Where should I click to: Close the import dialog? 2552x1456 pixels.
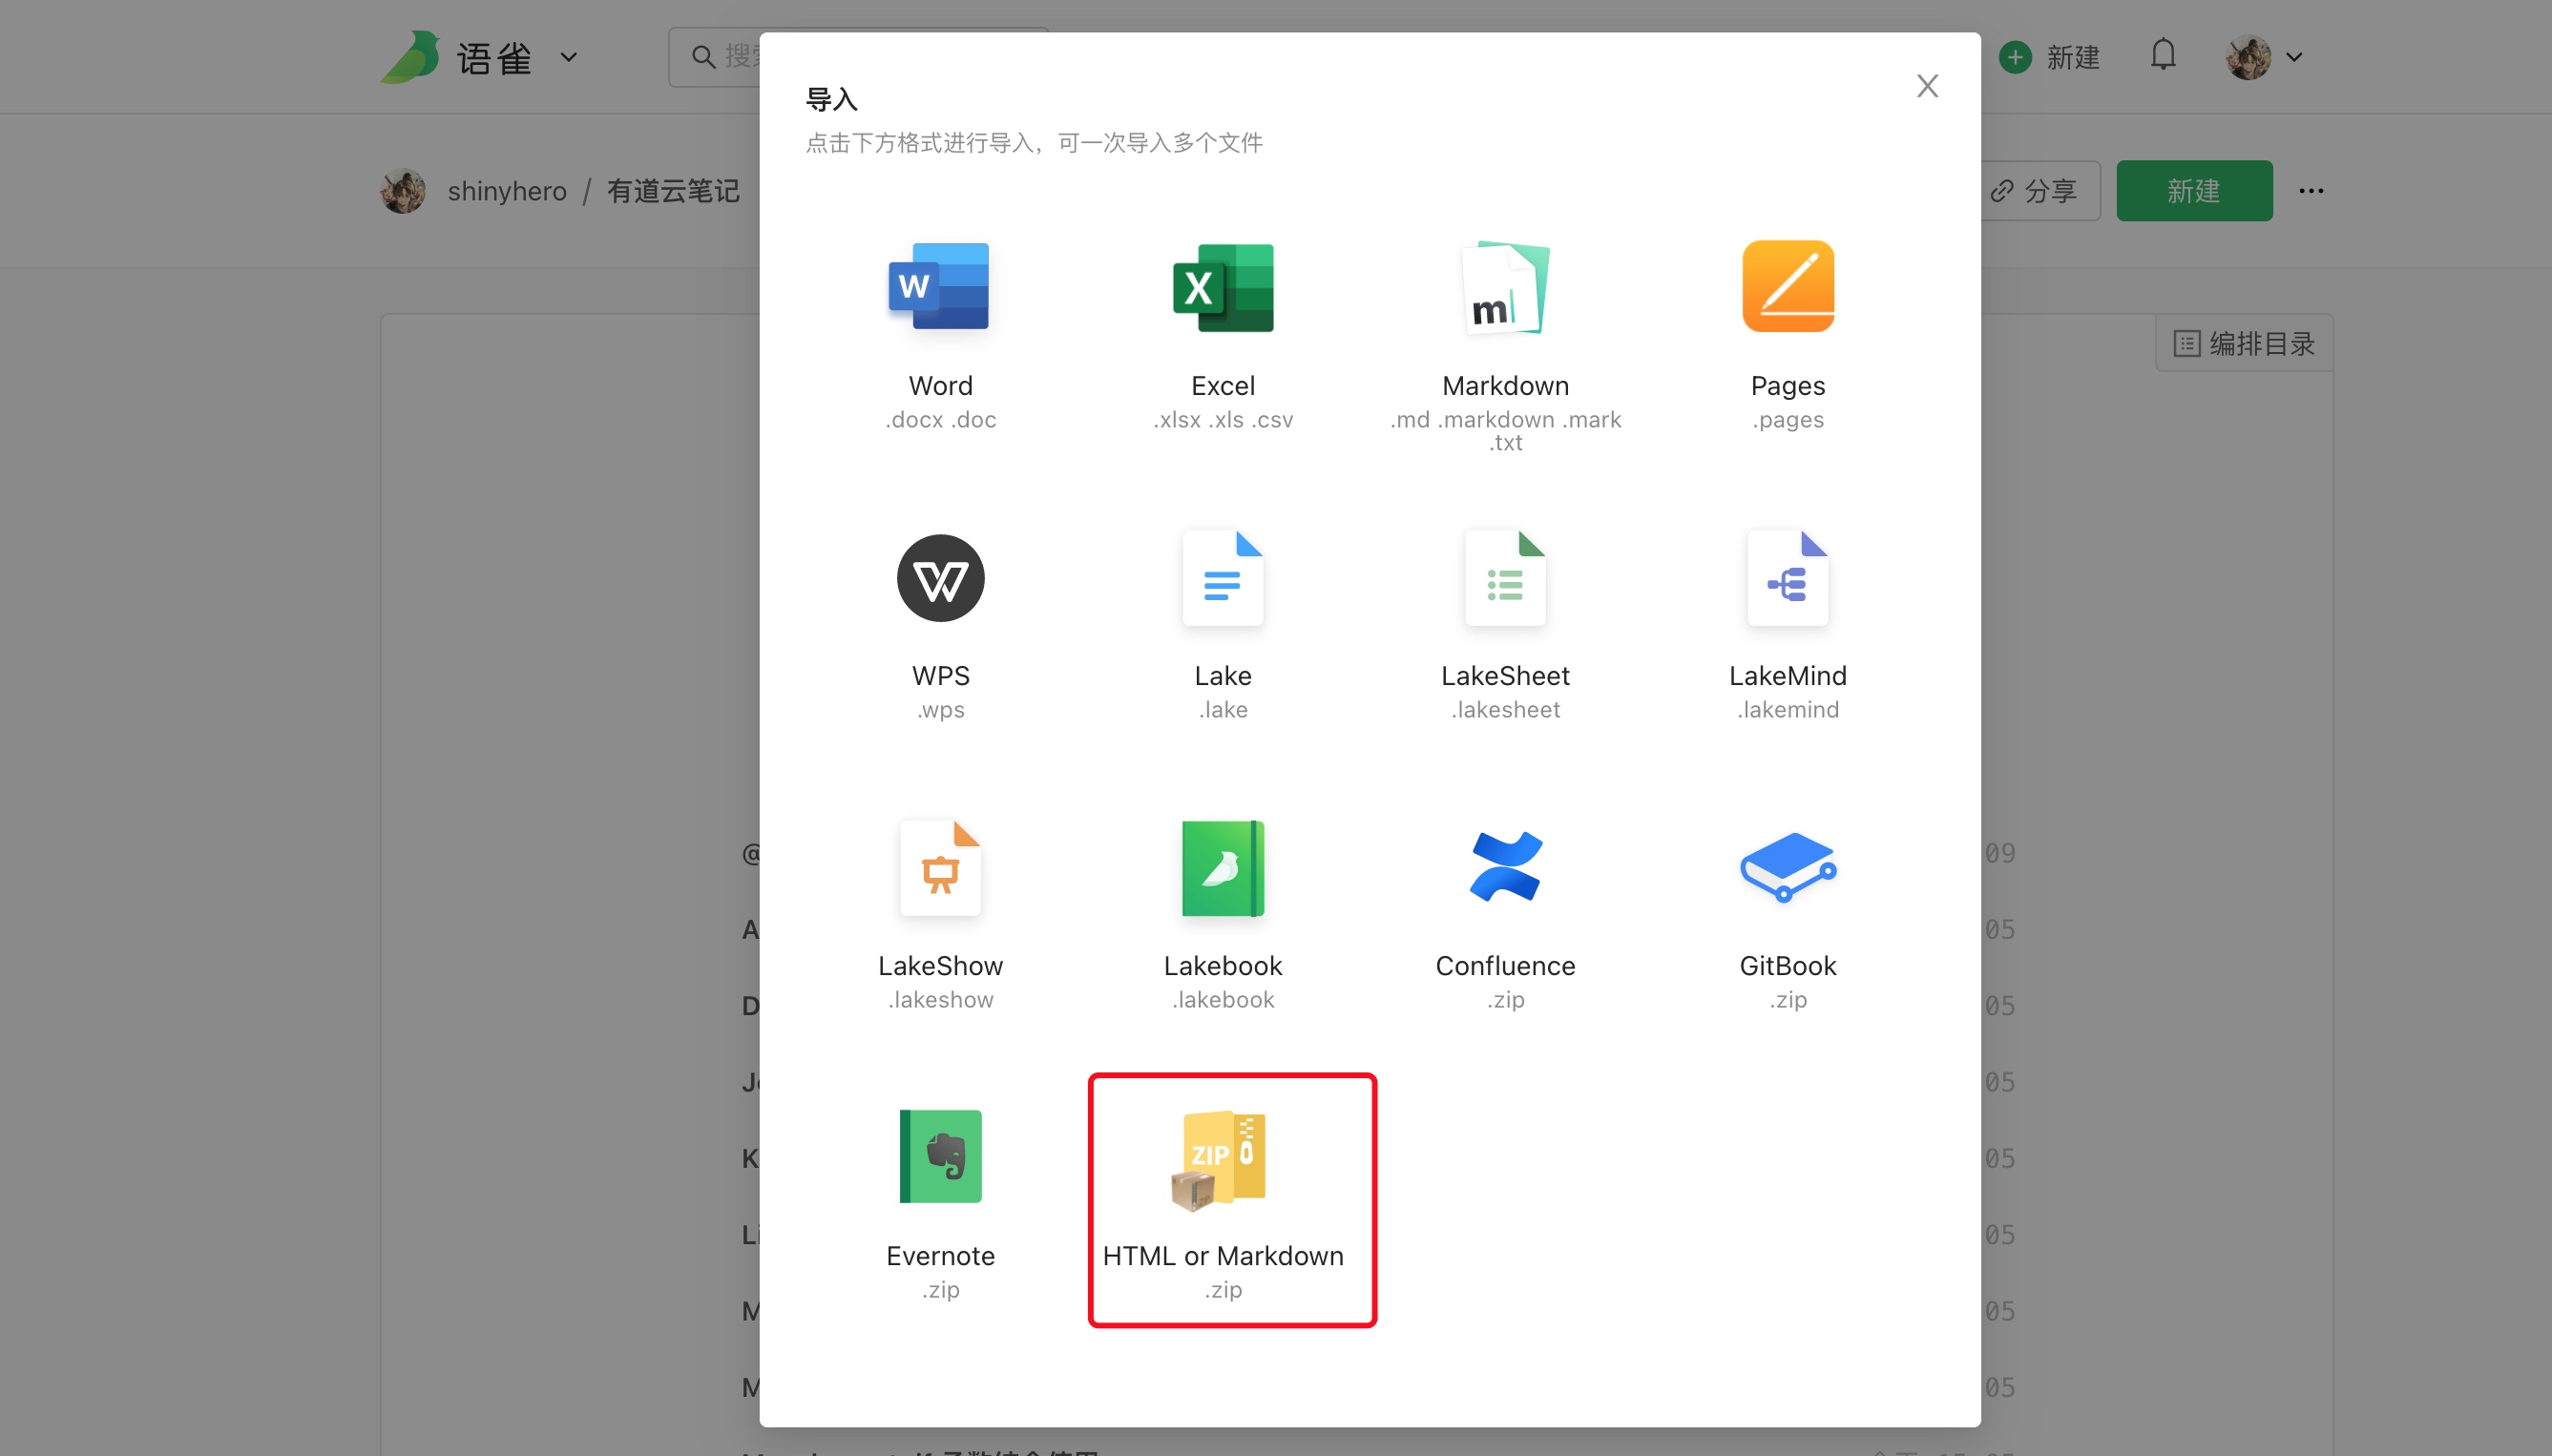point(1926,86)
